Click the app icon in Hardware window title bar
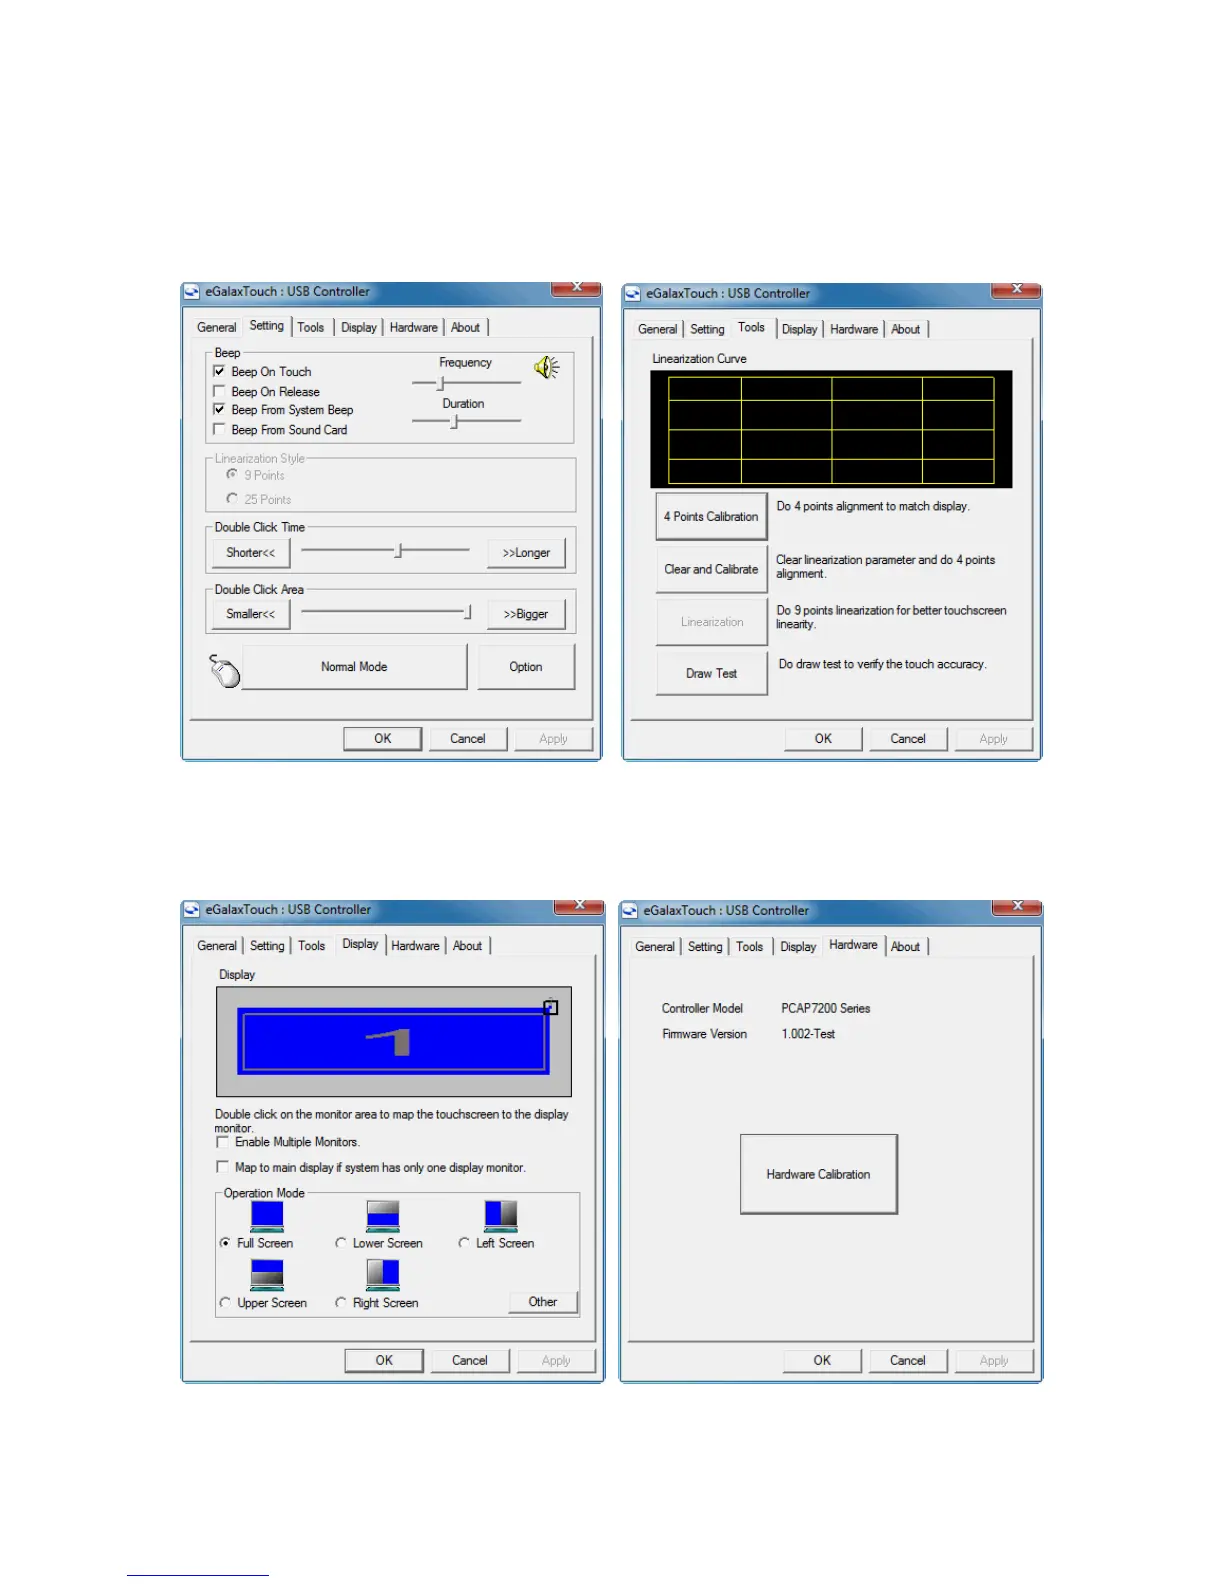The height and width of the screenshot is (1584, 1224). [x=630, y=911]
